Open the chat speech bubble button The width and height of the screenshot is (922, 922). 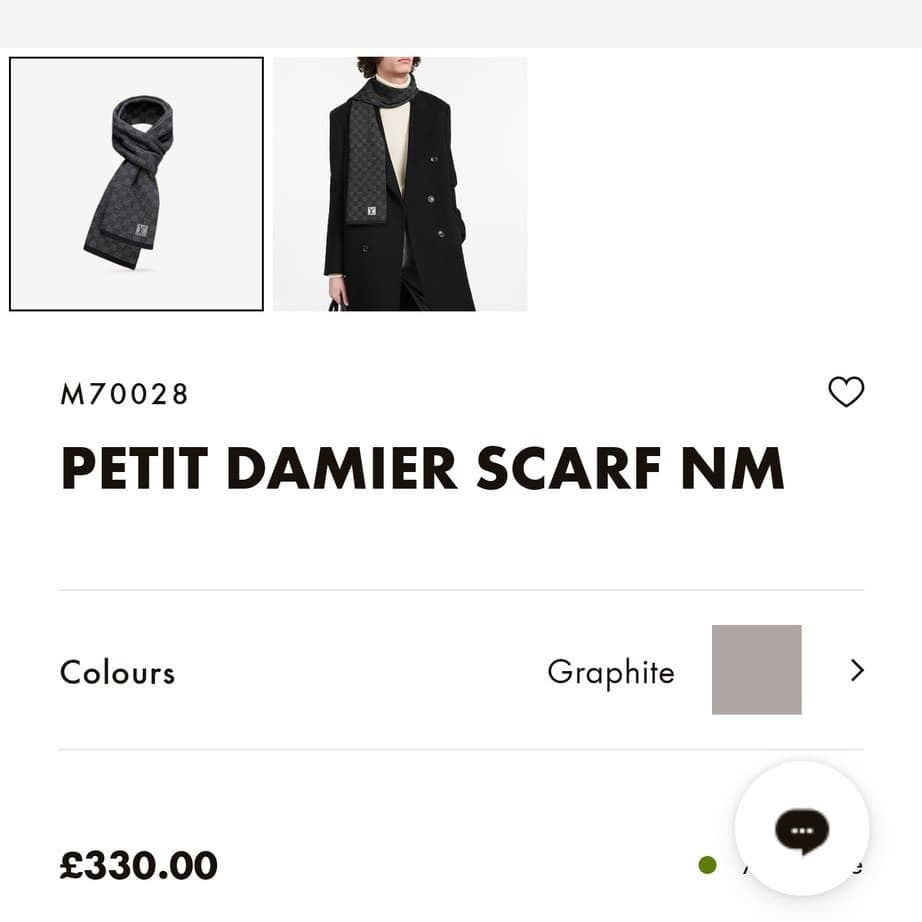pos(801,829)
